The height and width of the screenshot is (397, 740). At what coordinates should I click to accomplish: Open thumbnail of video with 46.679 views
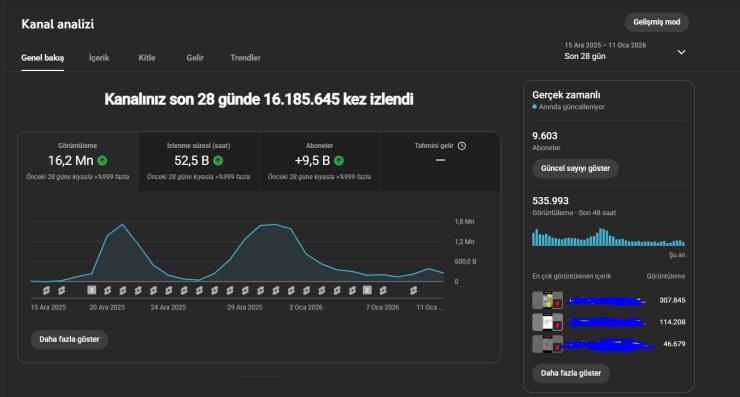pos(547,344)
